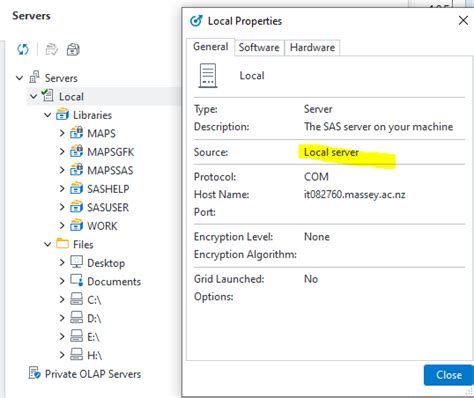Screen dimensions: 474x398
Task: Expand the SASHELP library
Action: [62, 189]
